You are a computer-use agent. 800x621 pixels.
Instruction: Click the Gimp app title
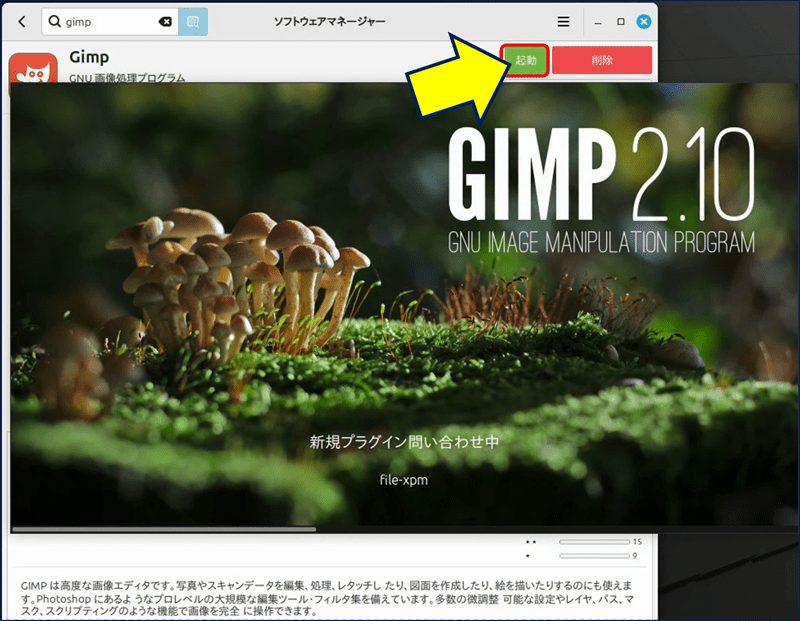pos(89,57)
